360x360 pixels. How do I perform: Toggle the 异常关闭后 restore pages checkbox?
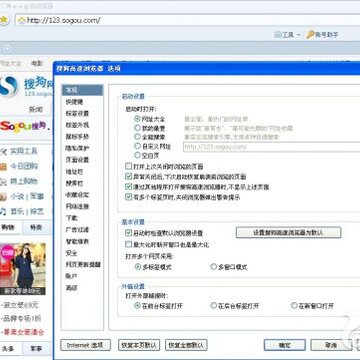[128, 176]
